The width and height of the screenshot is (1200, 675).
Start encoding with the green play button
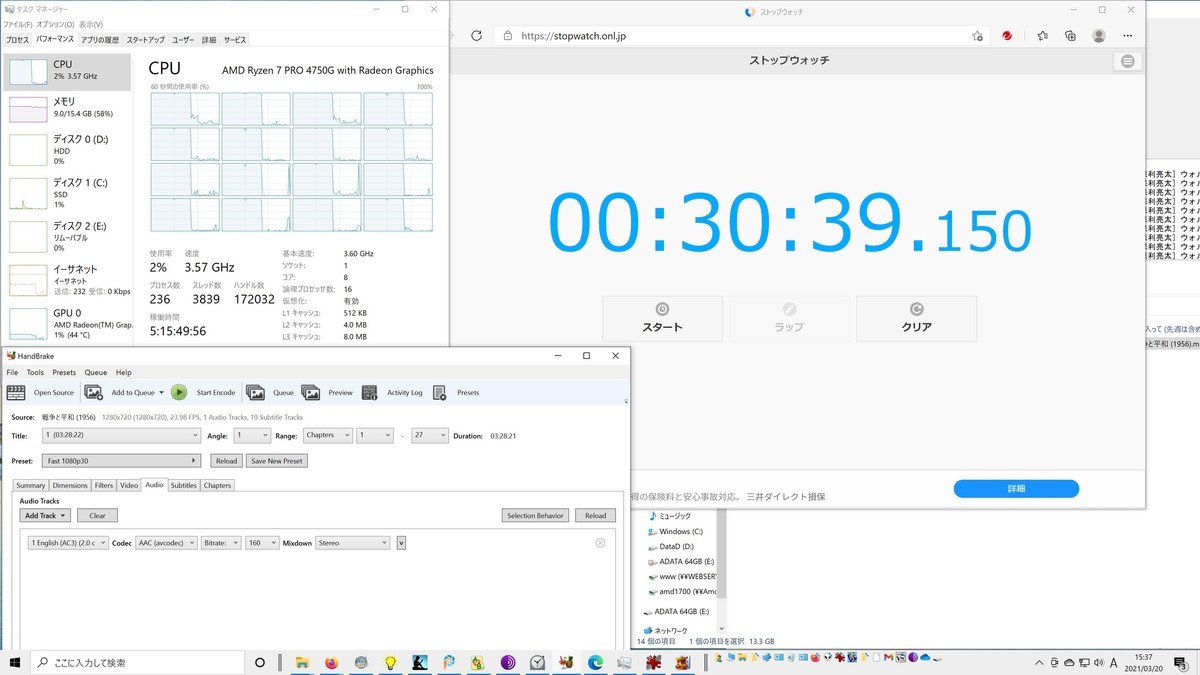pos(179,393)
